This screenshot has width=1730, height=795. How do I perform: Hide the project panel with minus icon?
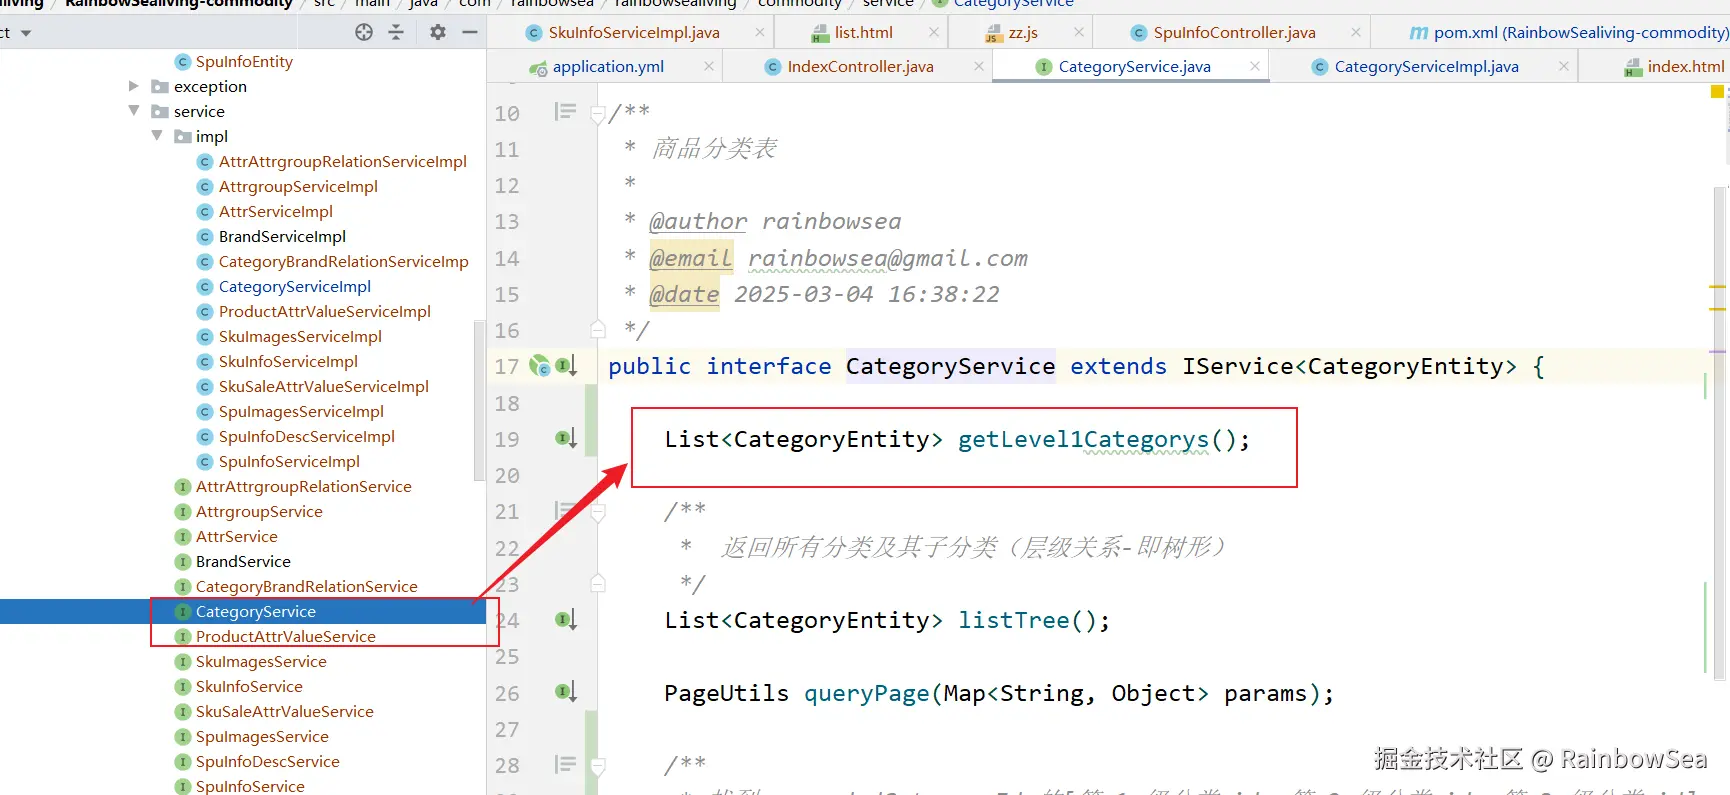point(469,32)
